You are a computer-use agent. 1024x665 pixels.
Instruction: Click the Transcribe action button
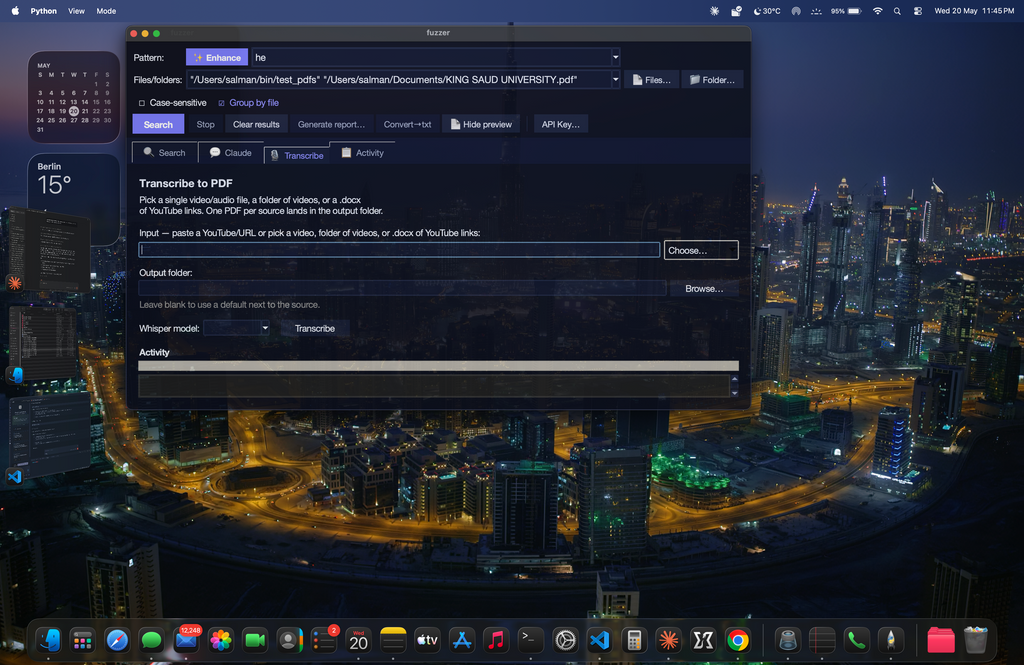tap(314, 328)
